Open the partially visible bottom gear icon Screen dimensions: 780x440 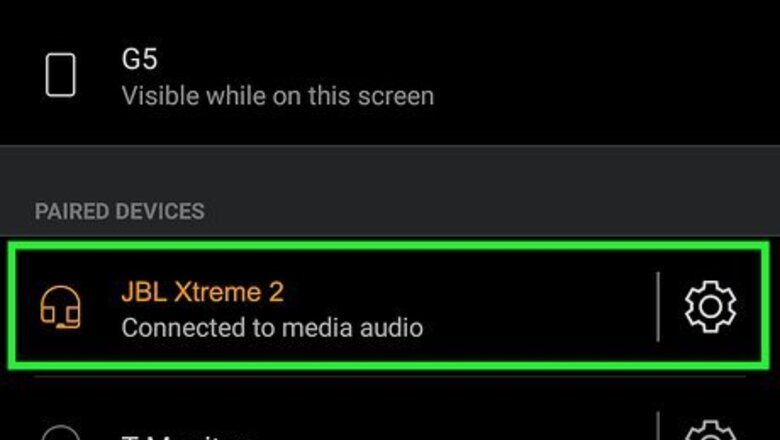click(710, 431)
